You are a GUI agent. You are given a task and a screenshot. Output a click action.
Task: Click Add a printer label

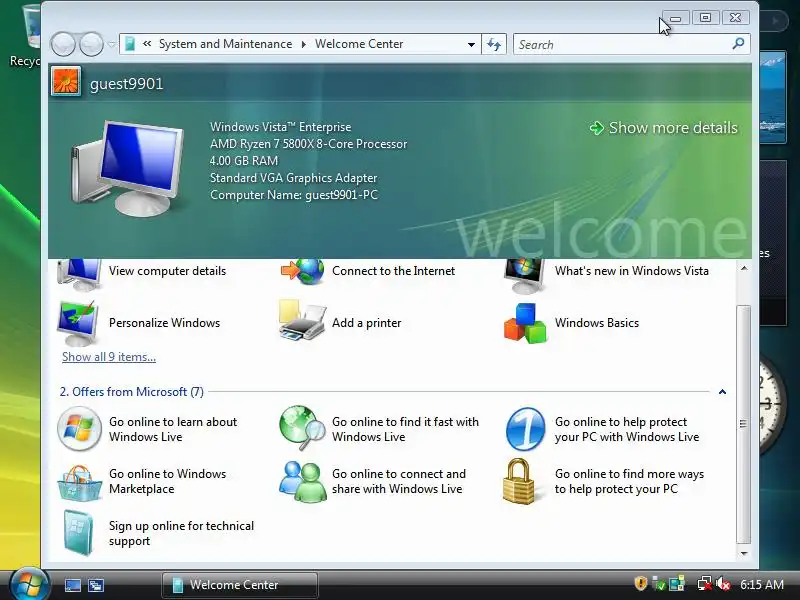(x=366, y=323)
